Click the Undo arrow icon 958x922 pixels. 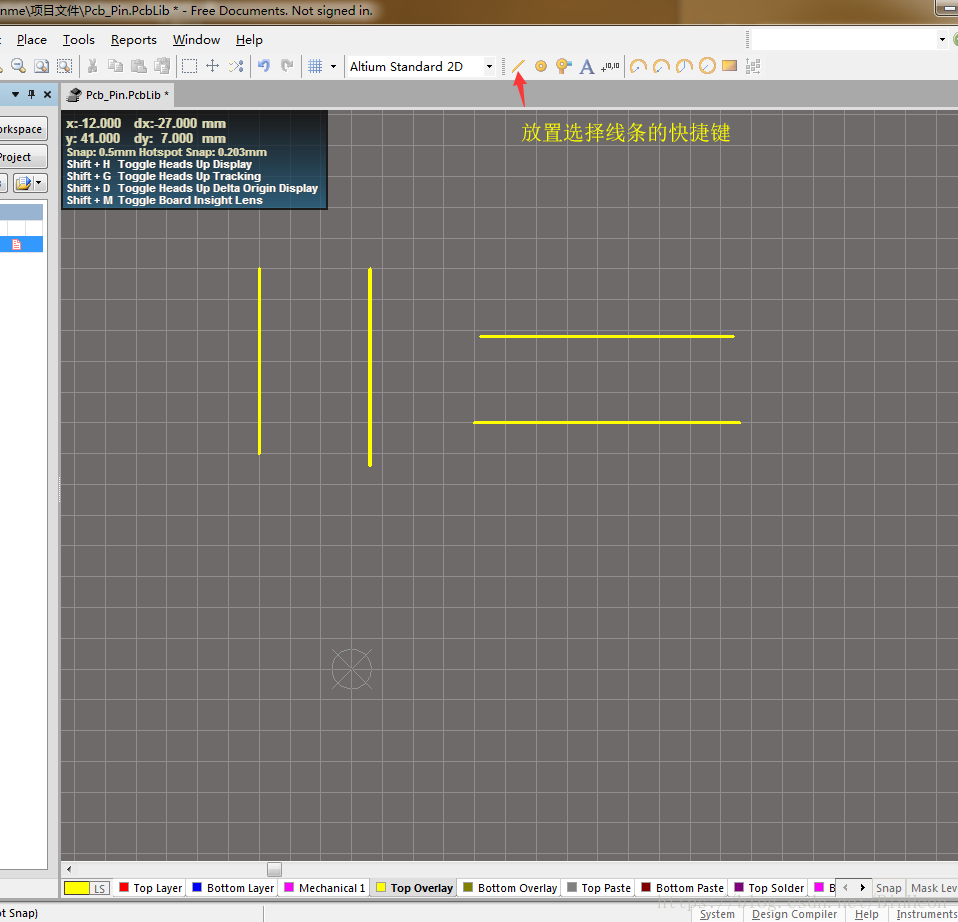coord(264,67)
